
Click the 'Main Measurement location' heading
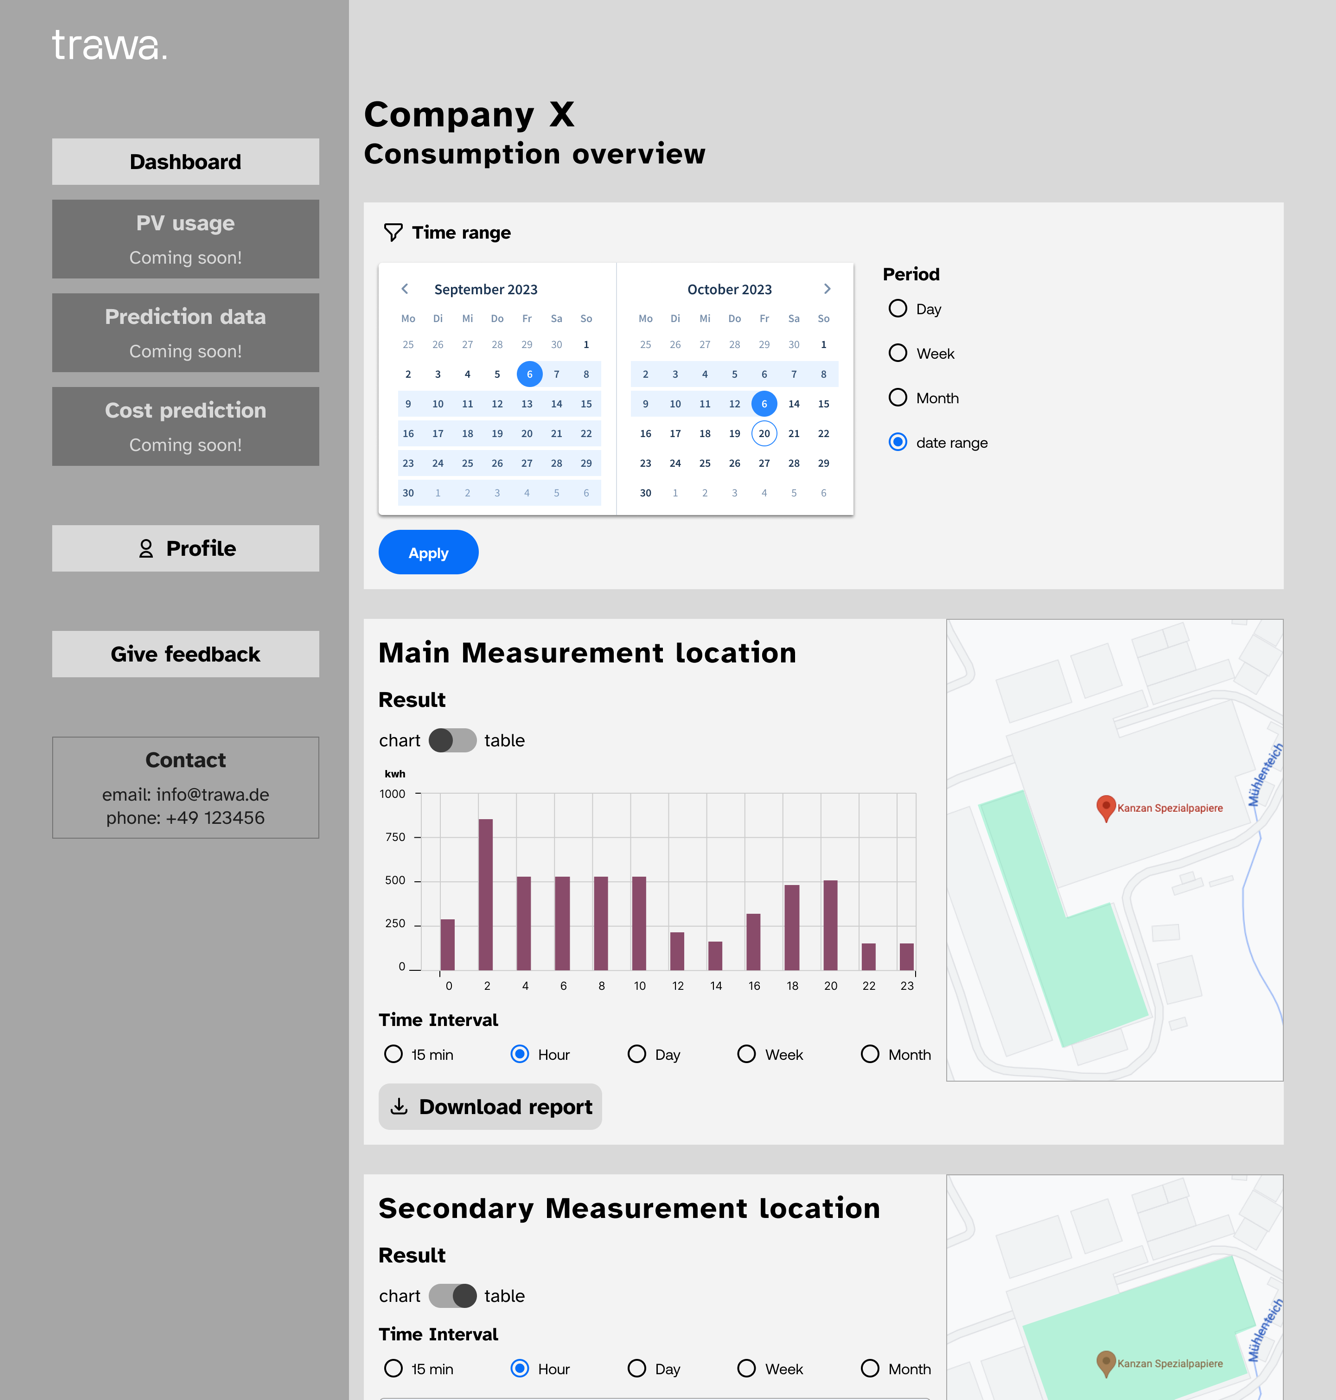click(588, 652)
